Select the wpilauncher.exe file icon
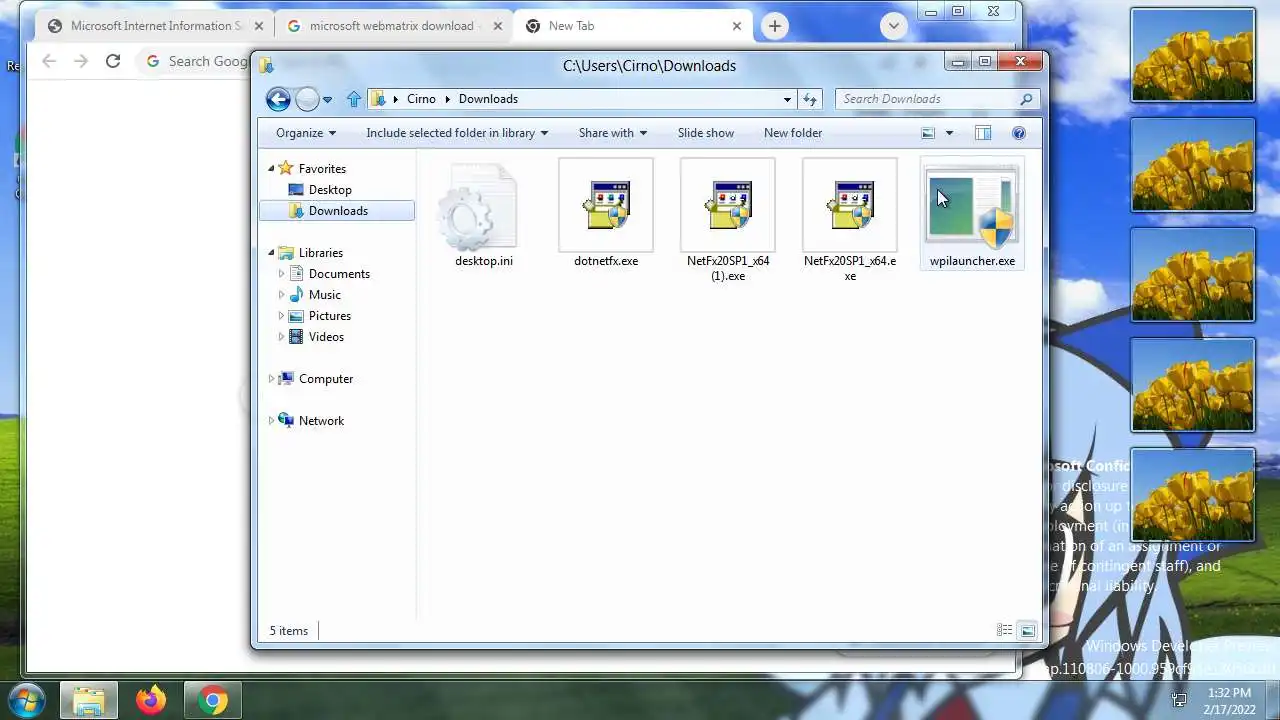The image size is (1280, 720). click(972, 206)
